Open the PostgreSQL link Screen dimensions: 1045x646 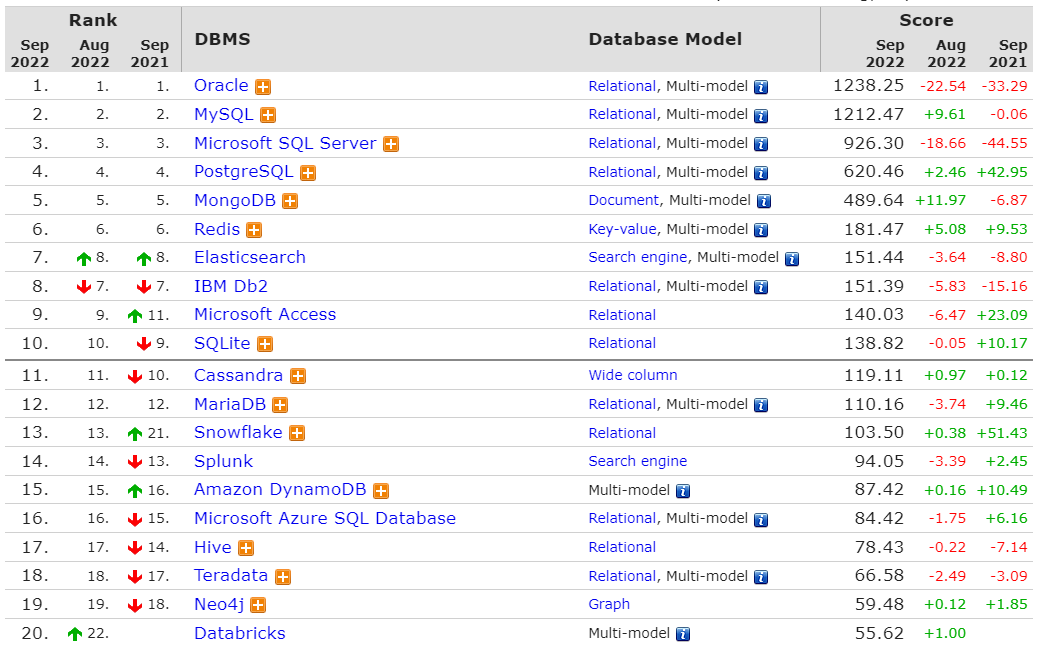point(243,172)
